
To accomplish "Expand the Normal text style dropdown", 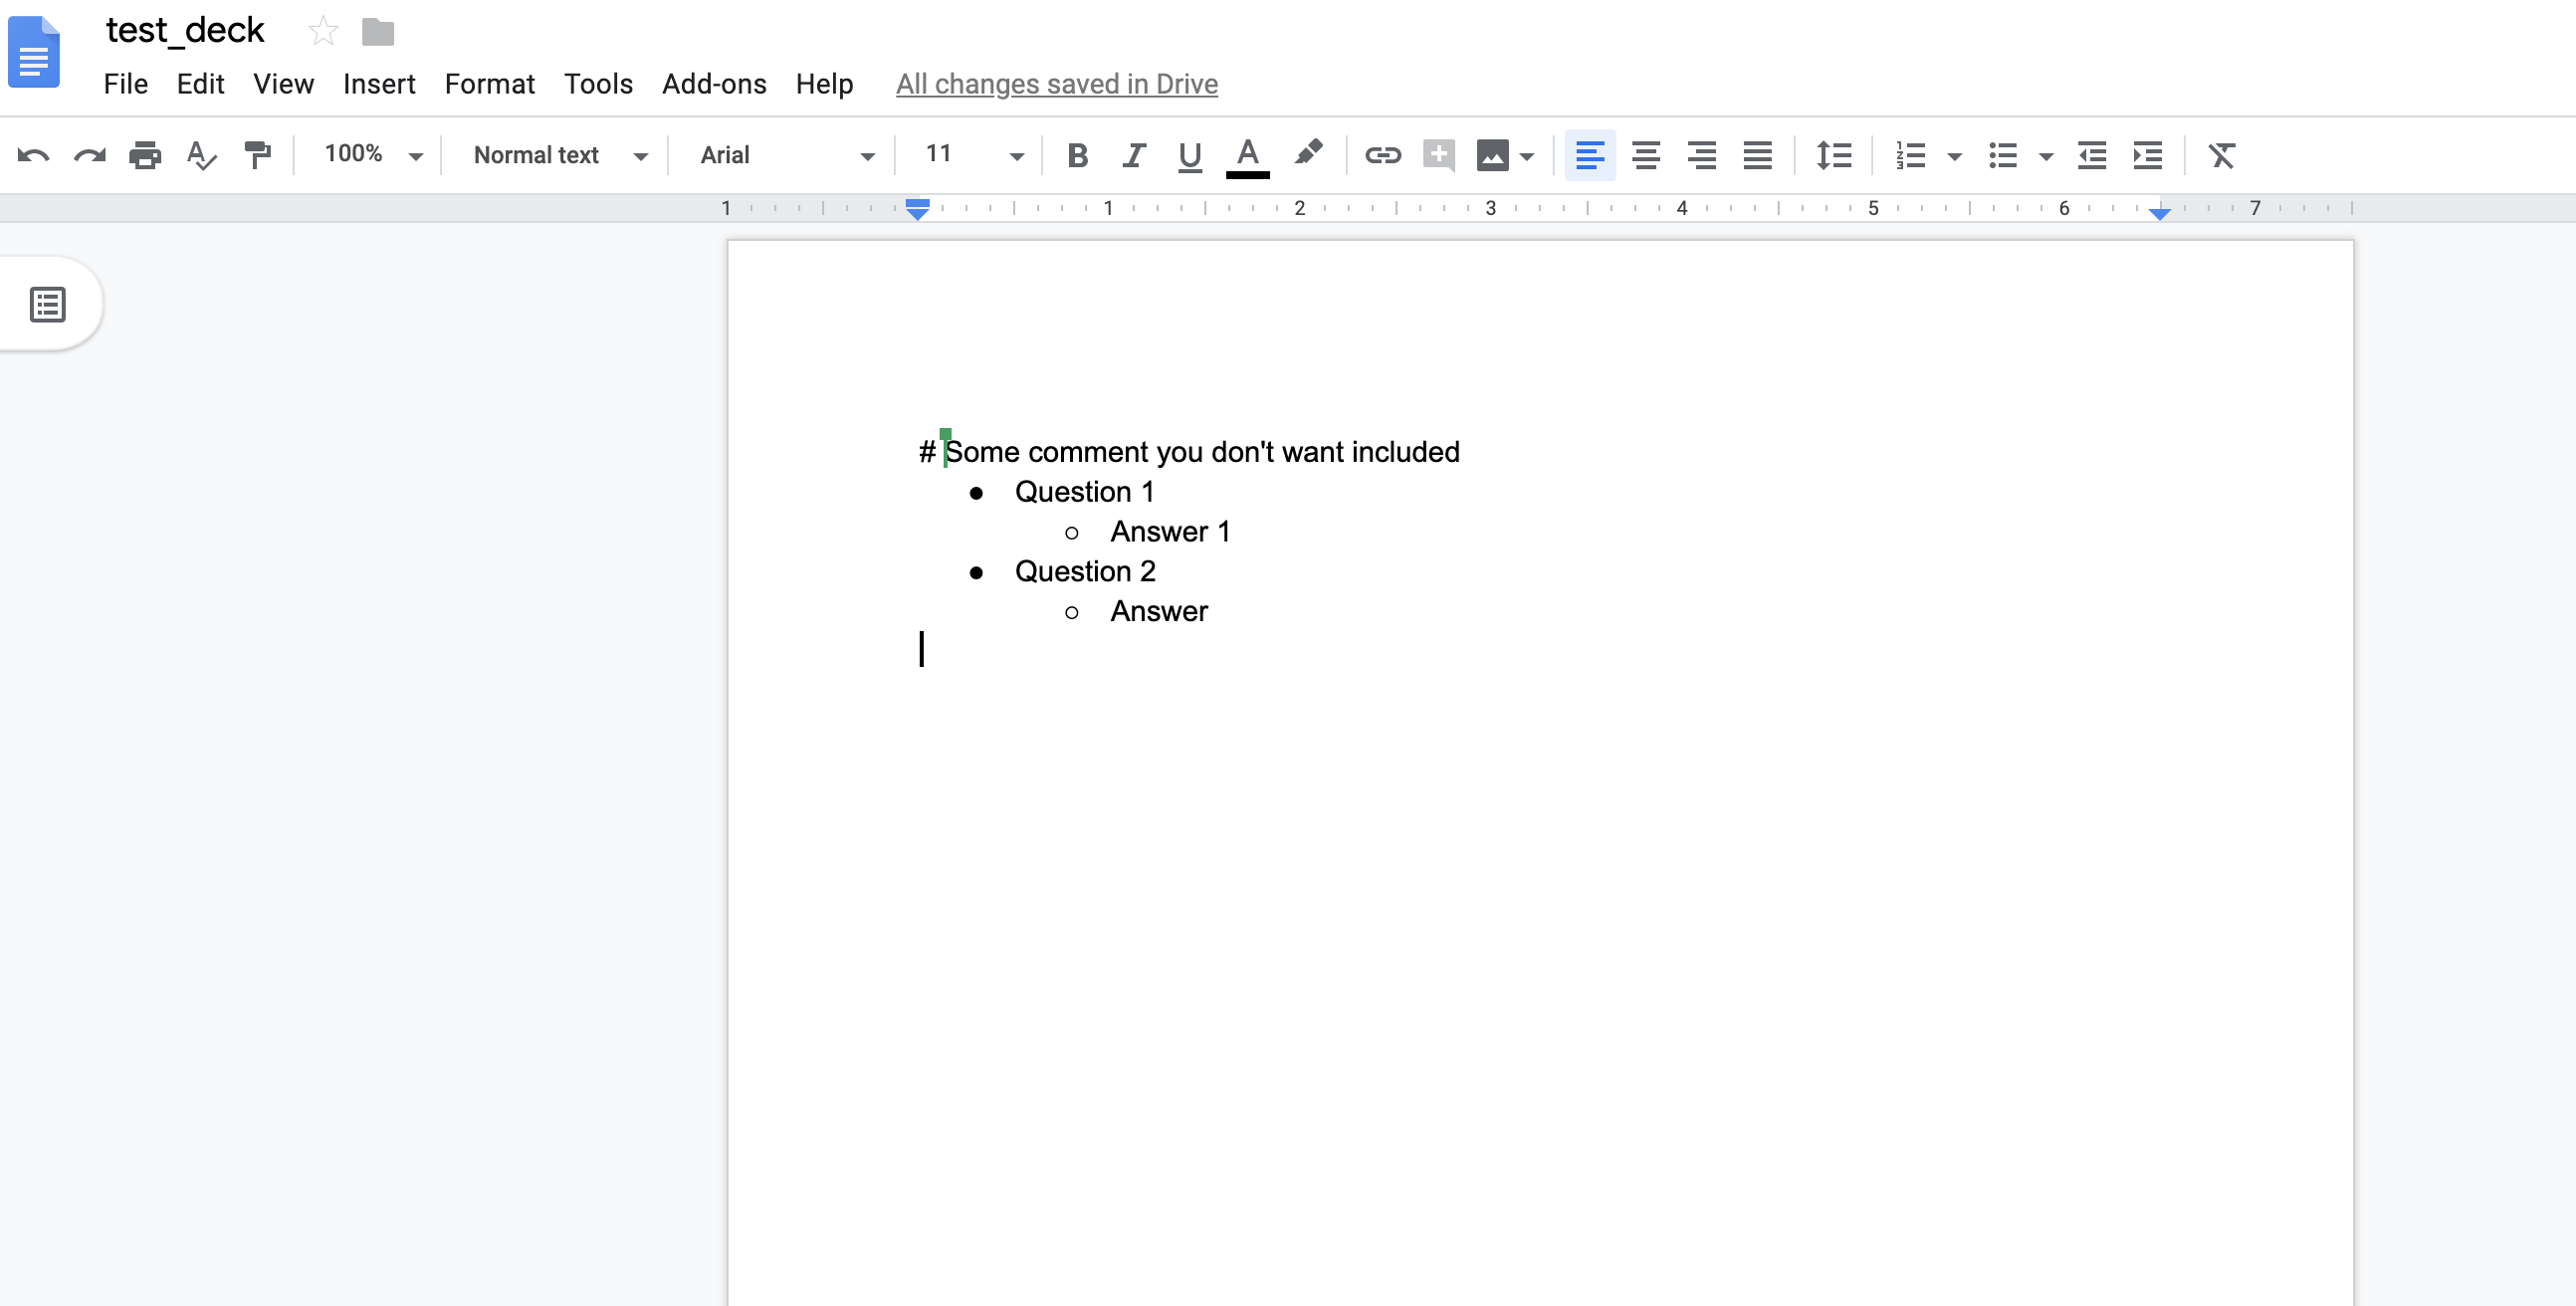I will 559,155.
